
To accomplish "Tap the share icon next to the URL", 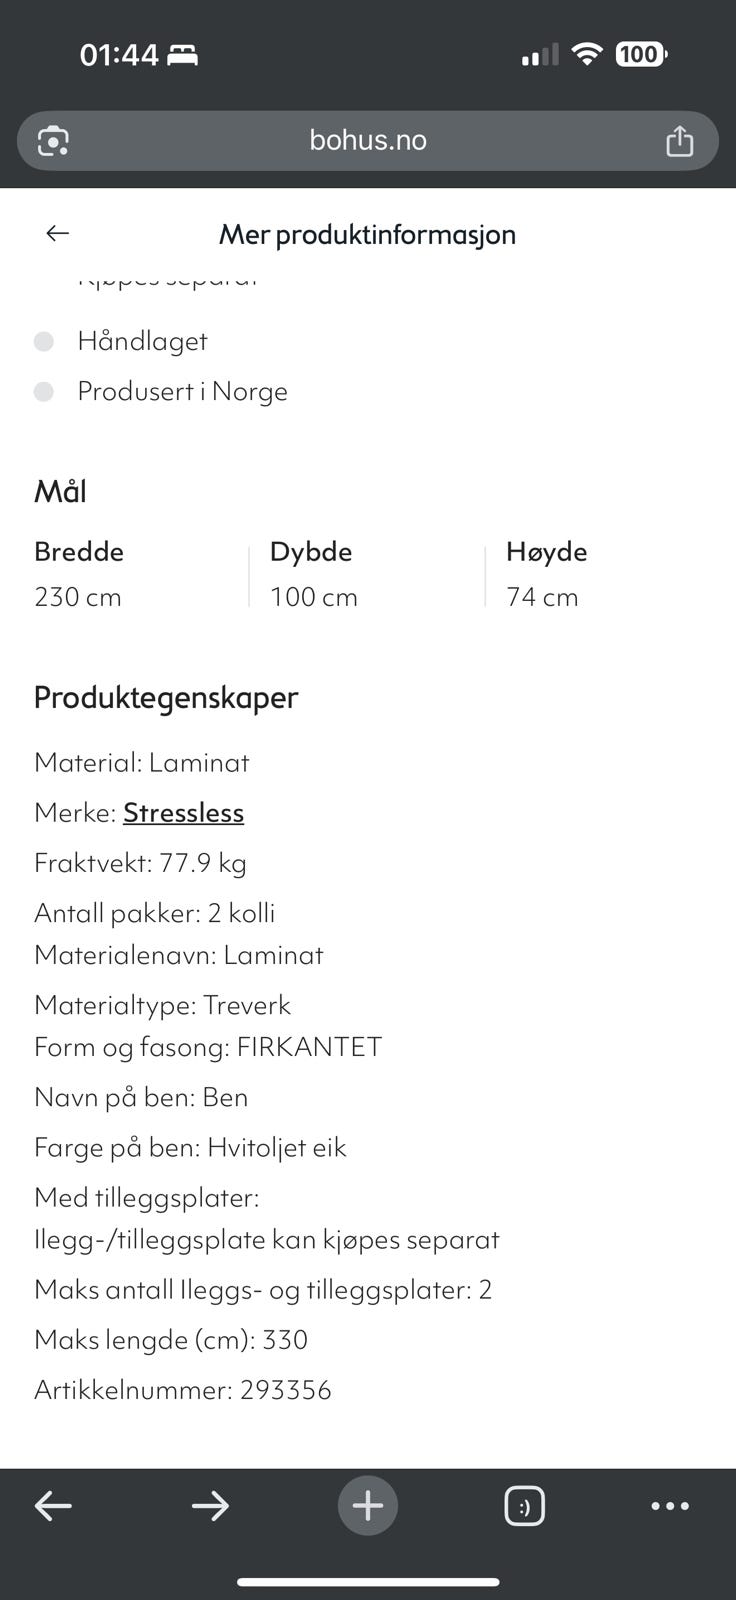I will [x=680, y=140].
